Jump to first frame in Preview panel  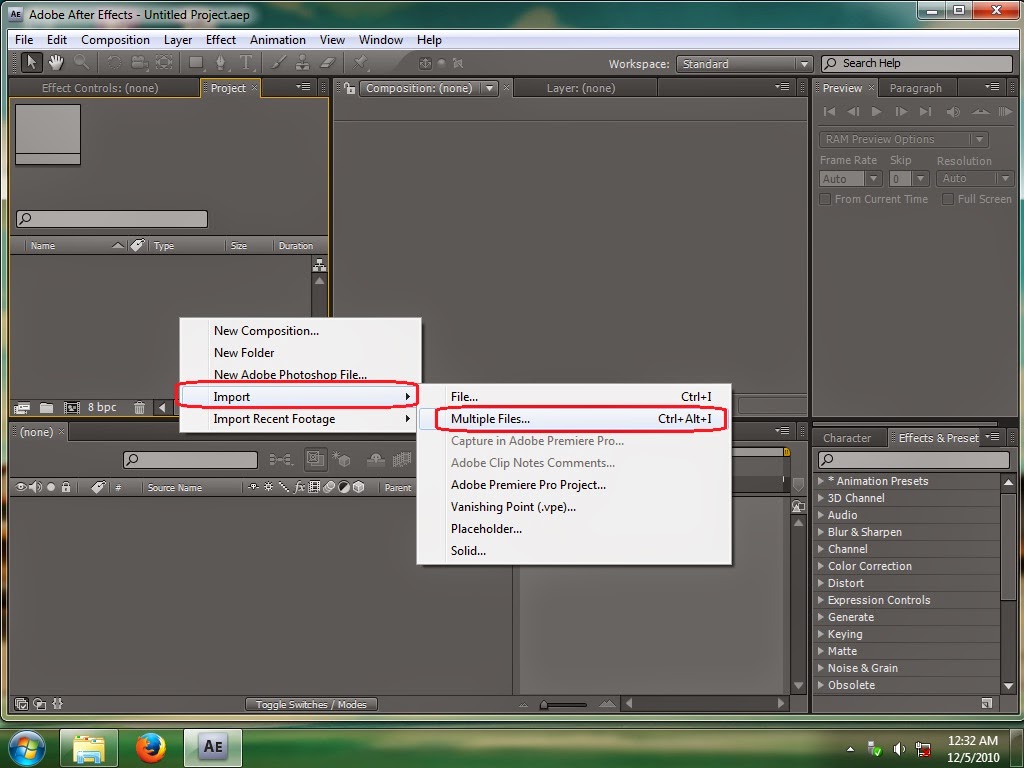(x=829, y=112)
